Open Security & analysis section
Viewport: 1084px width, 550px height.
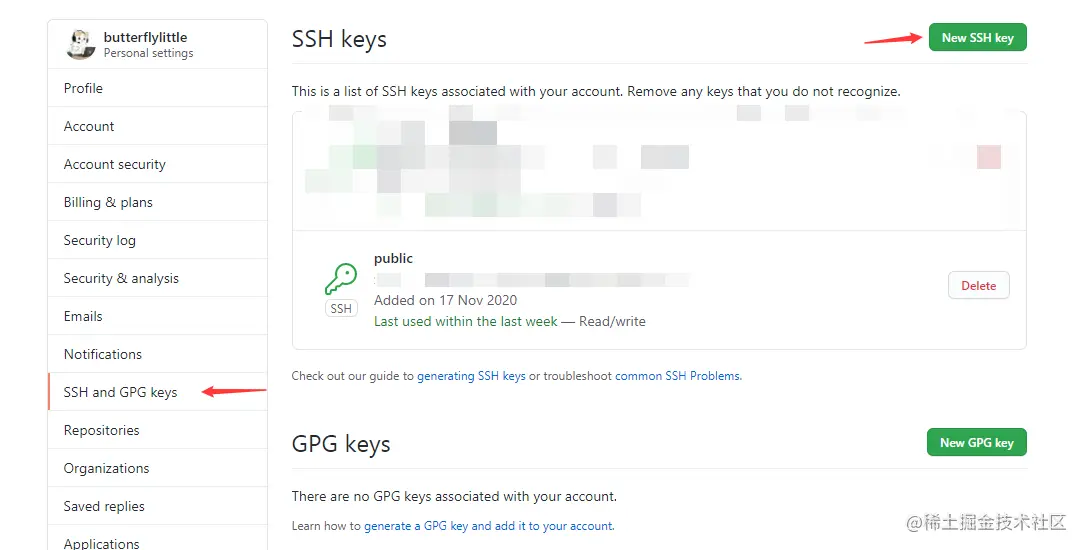click(x=158, y=278)
